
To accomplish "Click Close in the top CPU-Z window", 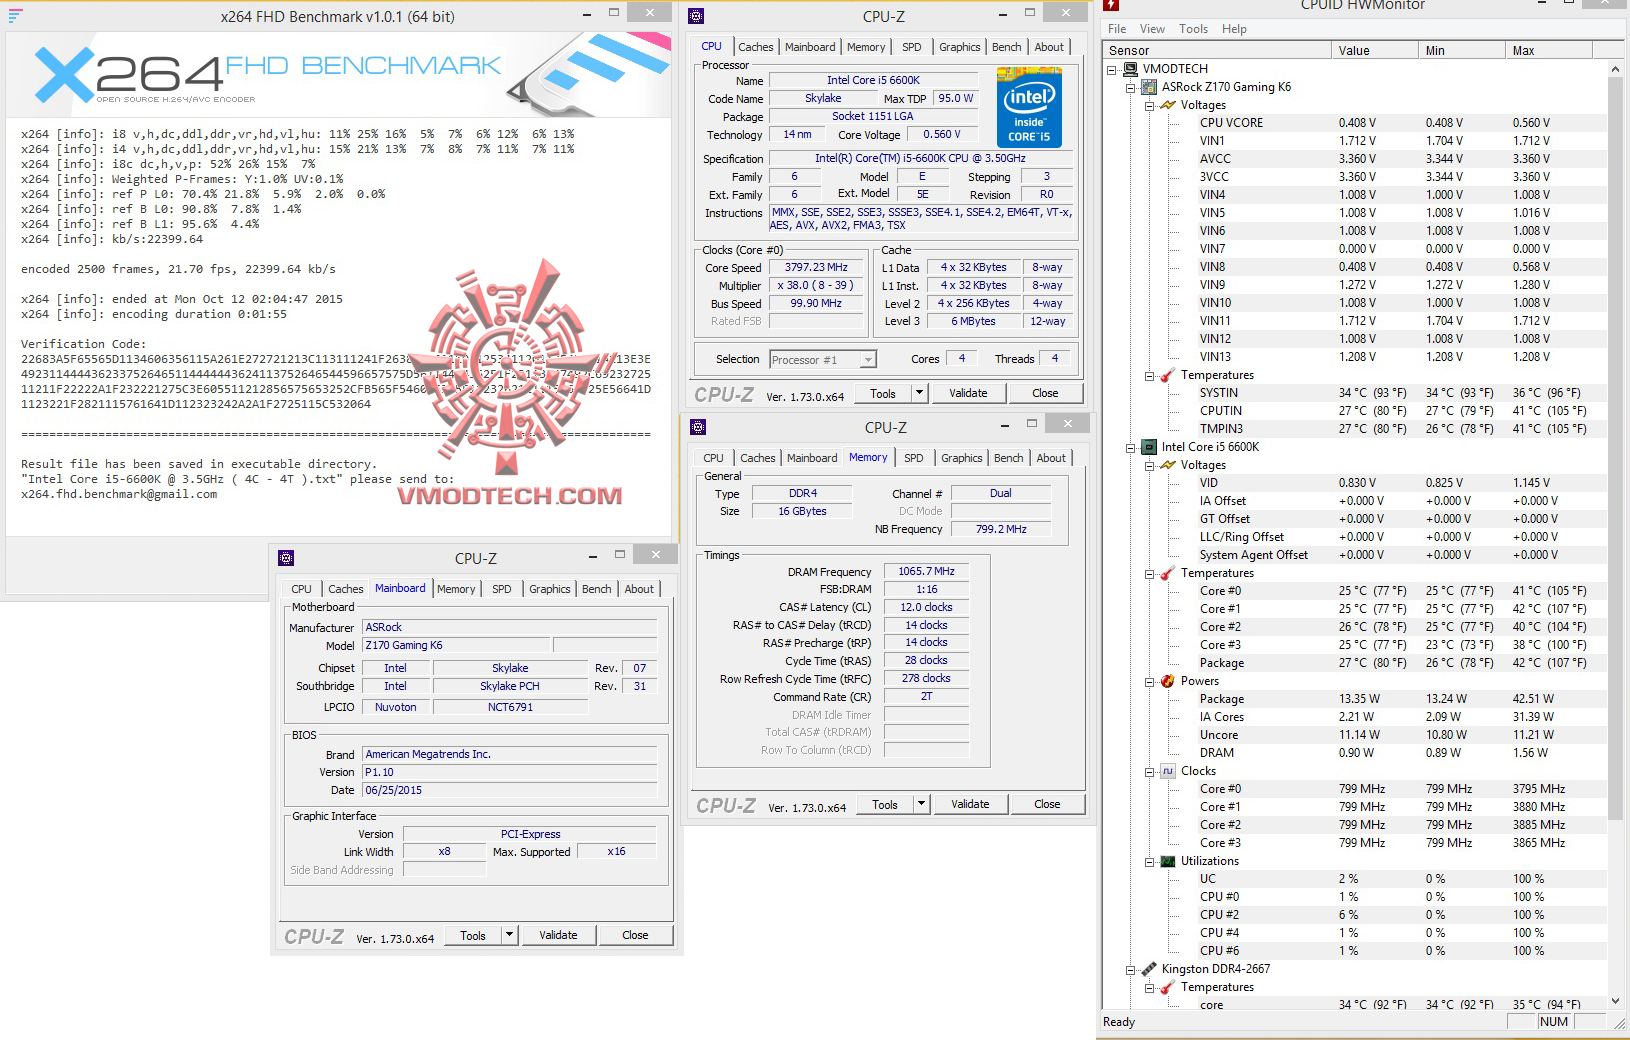I will point(1045,393).
